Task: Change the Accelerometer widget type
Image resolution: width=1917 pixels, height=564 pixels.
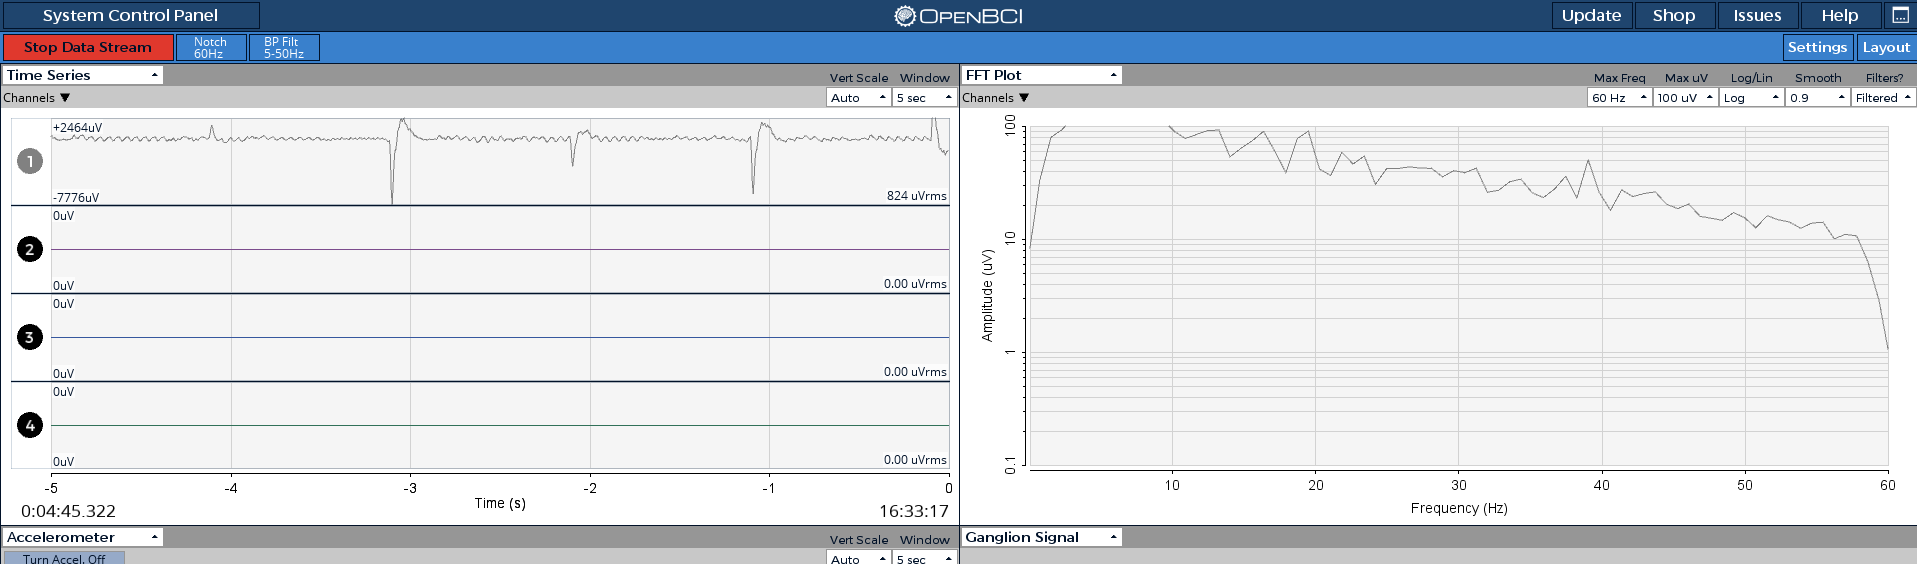Action: tap(82, 537)
